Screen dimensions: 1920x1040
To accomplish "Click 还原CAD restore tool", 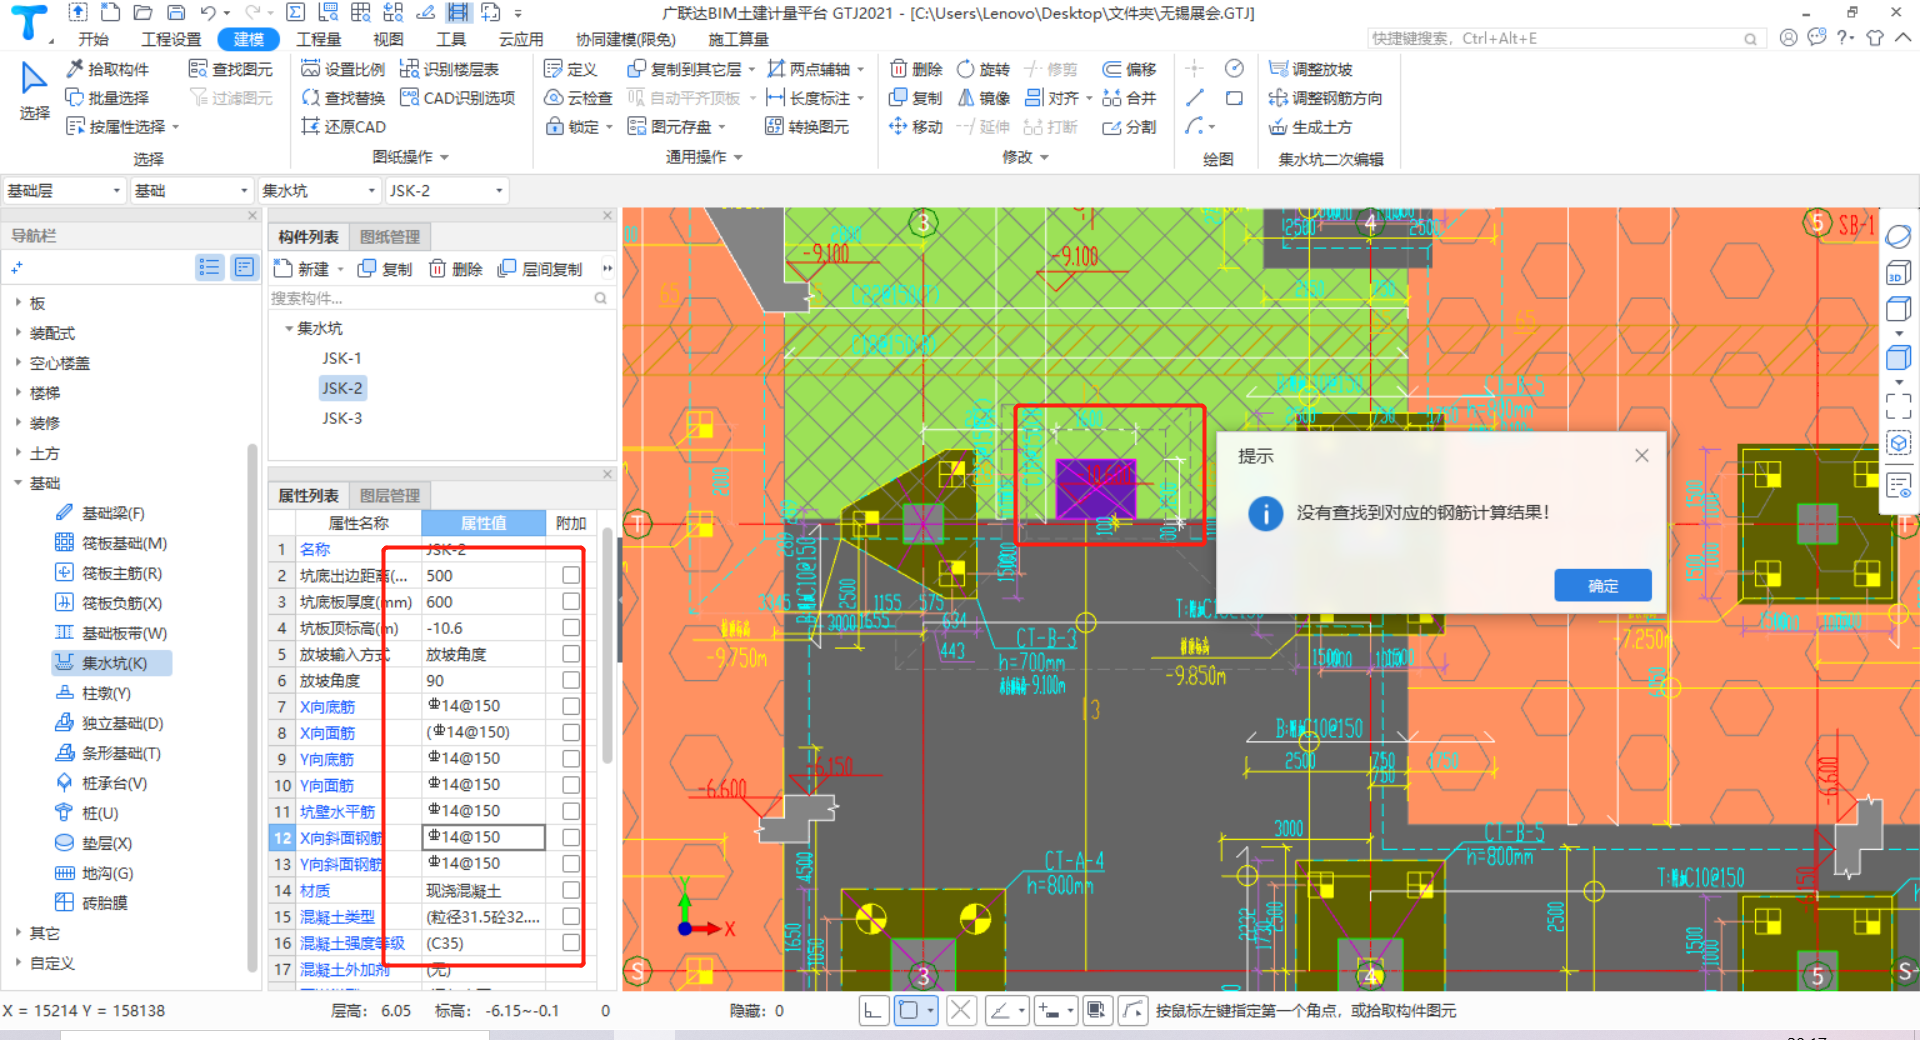I will 343,127.
